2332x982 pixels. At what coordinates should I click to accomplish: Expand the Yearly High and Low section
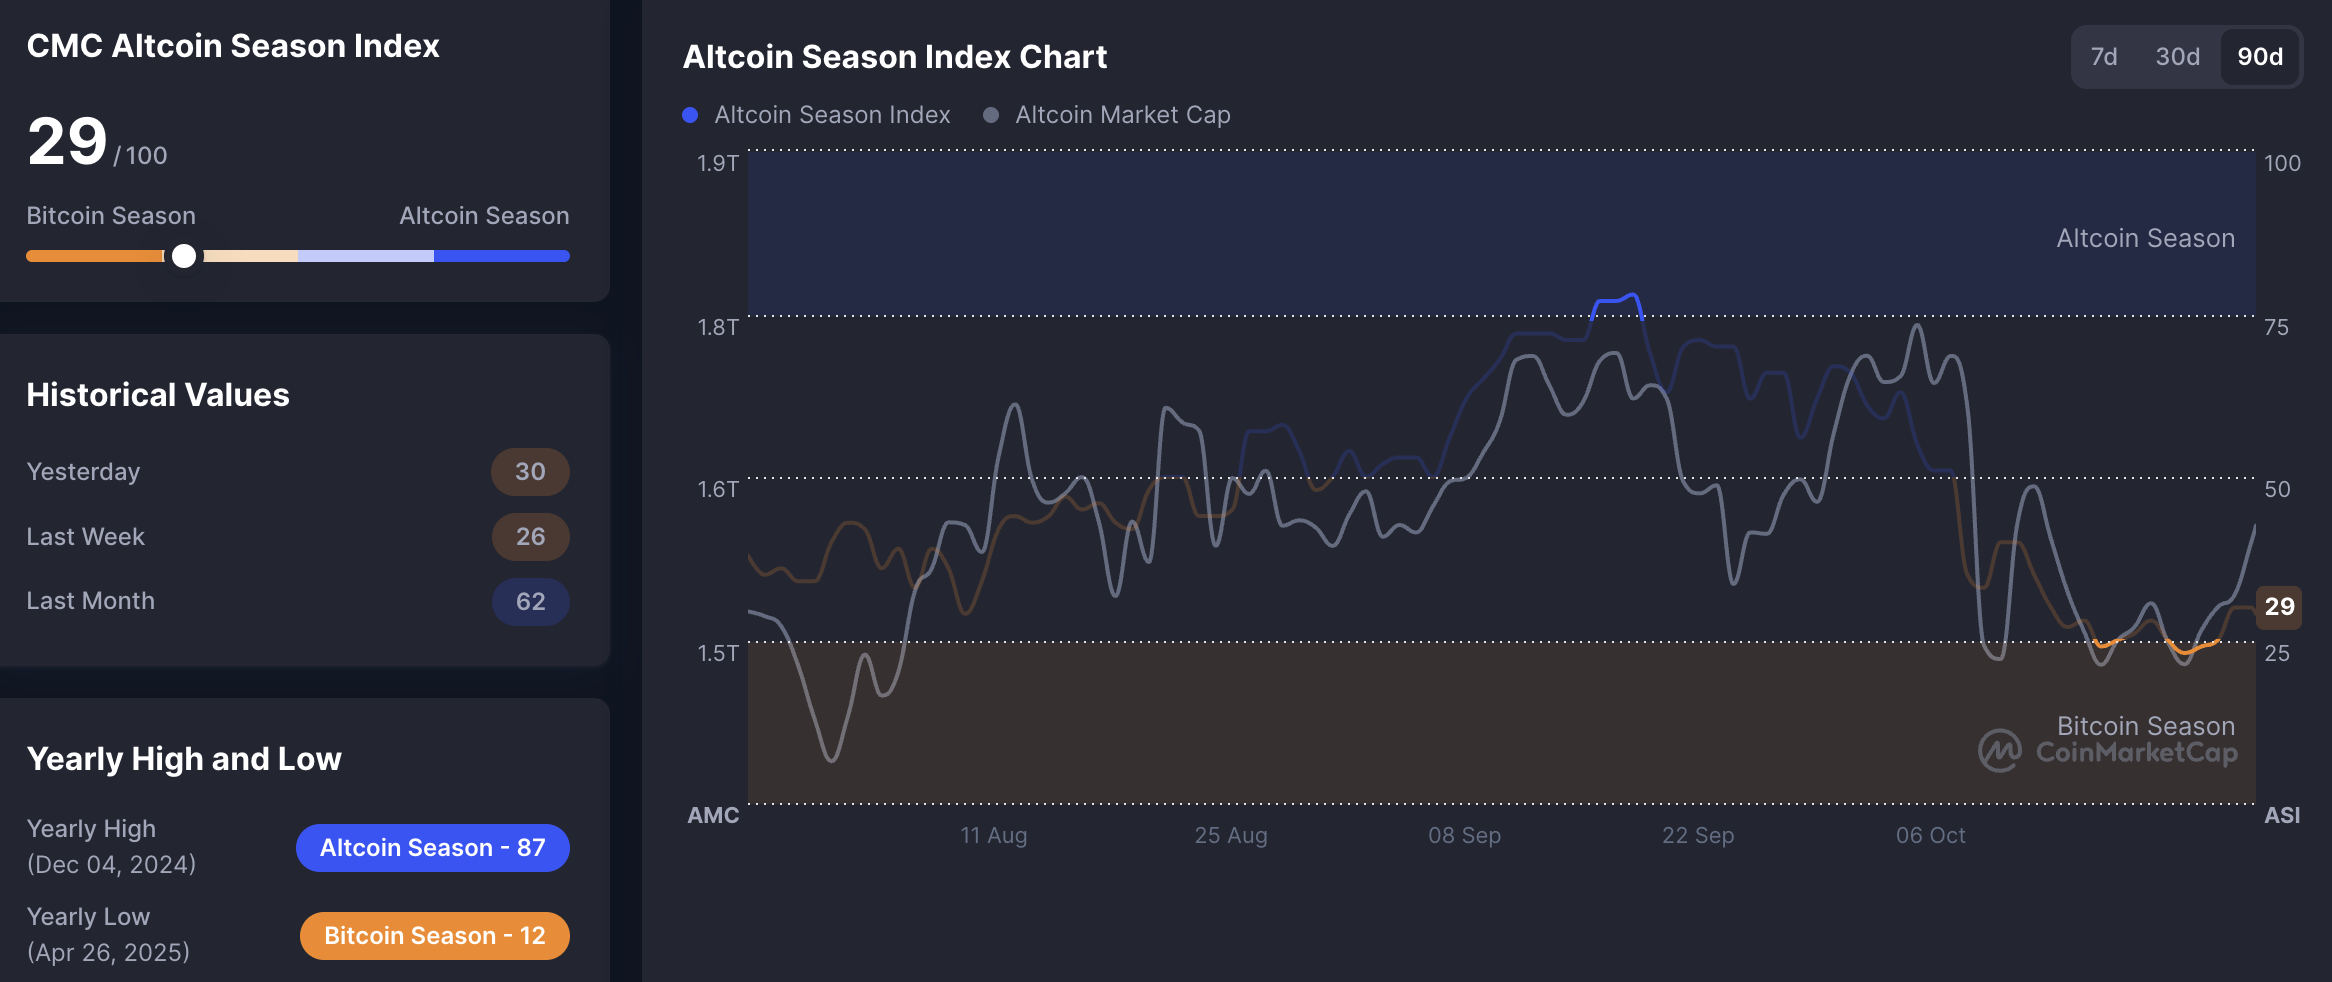tap(183, 759)
